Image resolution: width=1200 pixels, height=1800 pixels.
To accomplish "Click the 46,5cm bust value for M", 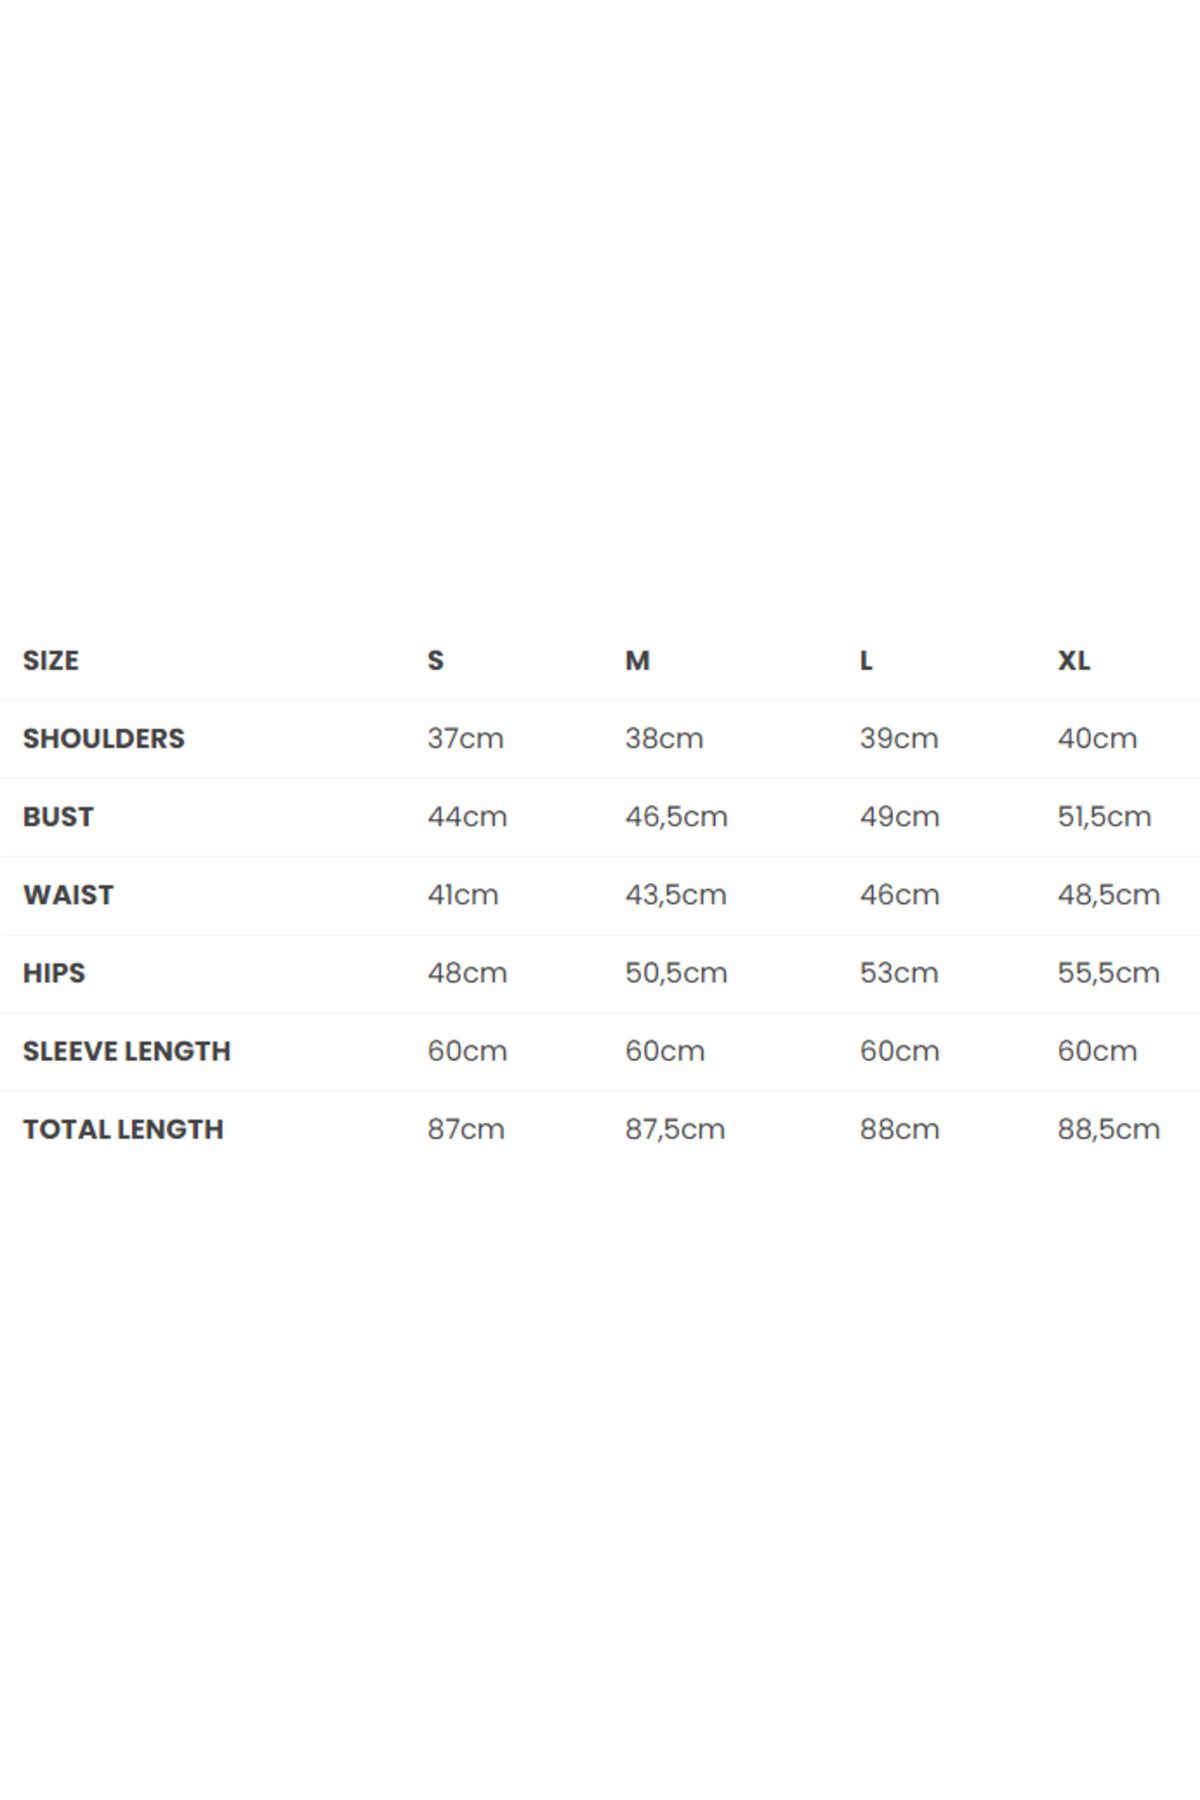I will [x=677, y=817].
